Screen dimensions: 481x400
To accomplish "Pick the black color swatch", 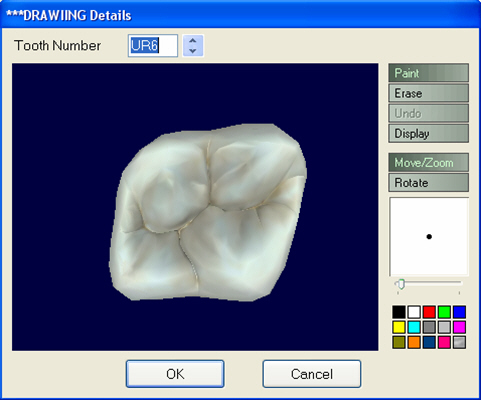I will [x=399, y=312].
